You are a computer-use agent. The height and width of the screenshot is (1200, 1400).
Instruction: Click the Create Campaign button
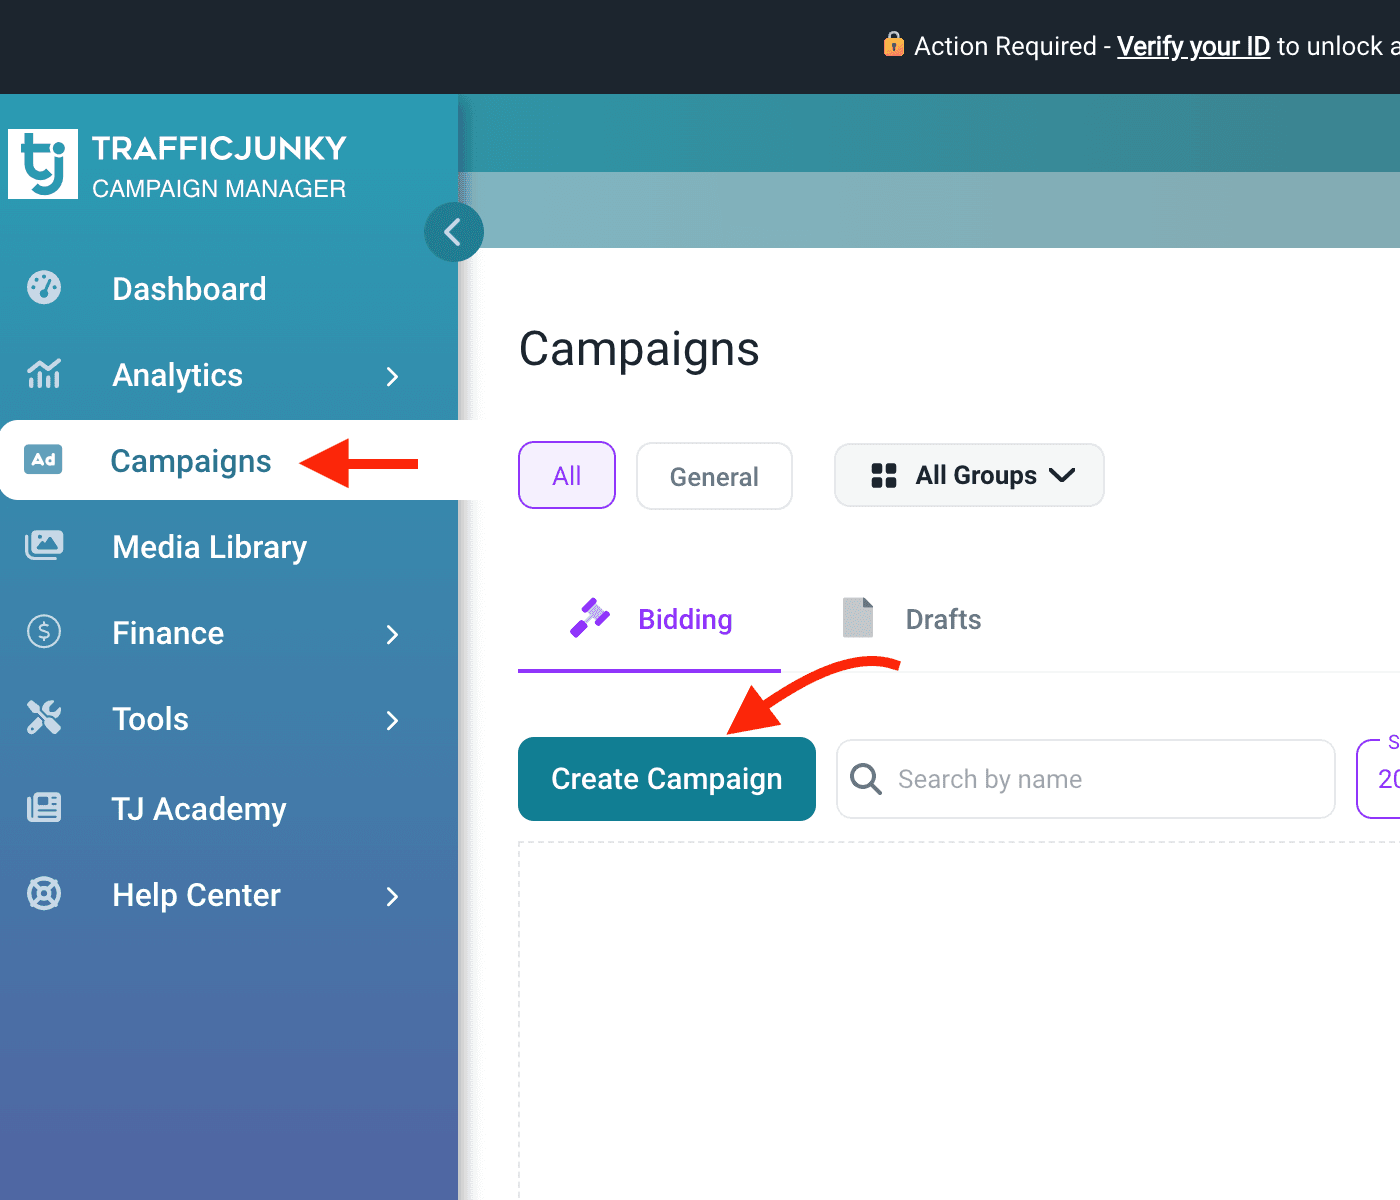[667, 779]
